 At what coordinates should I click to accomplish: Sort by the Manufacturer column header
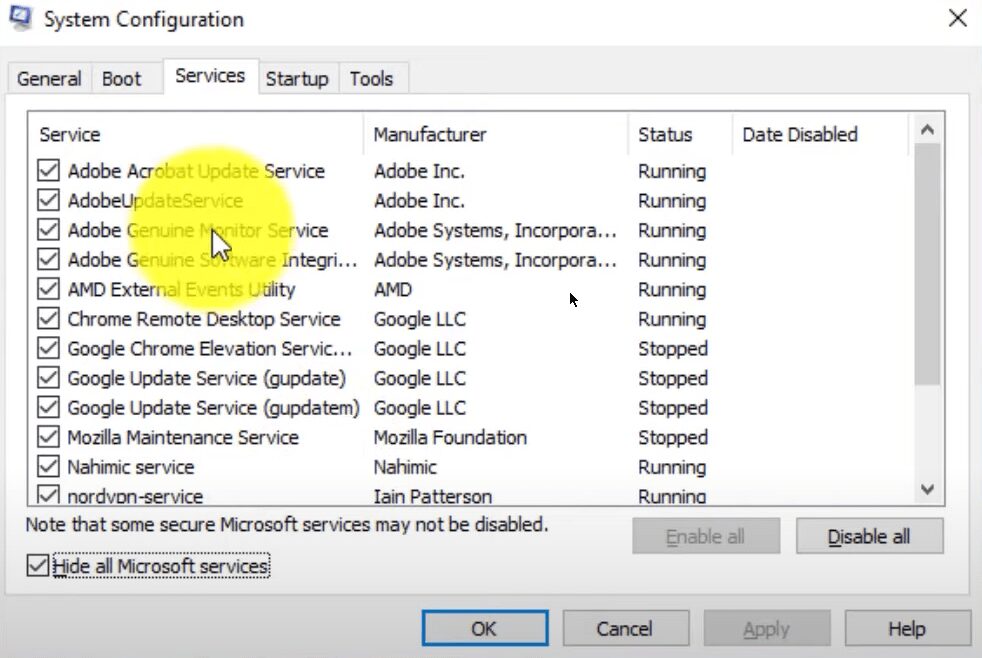tap(495, 134)
